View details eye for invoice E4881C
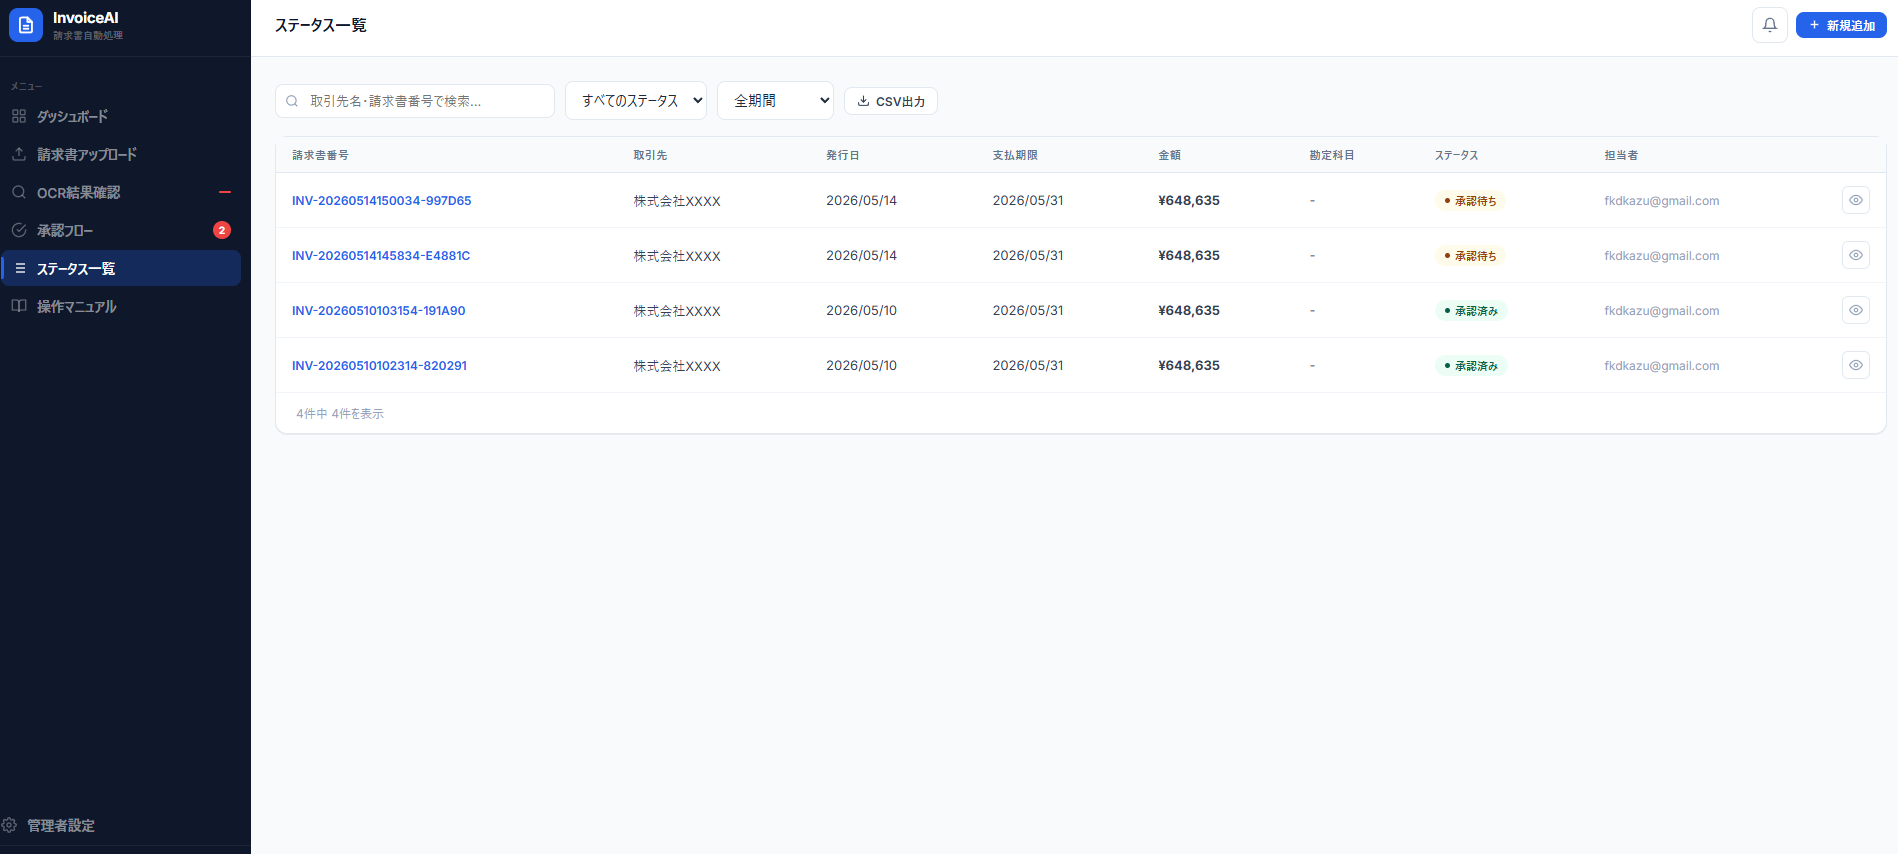 click(x=1855, y=255)
